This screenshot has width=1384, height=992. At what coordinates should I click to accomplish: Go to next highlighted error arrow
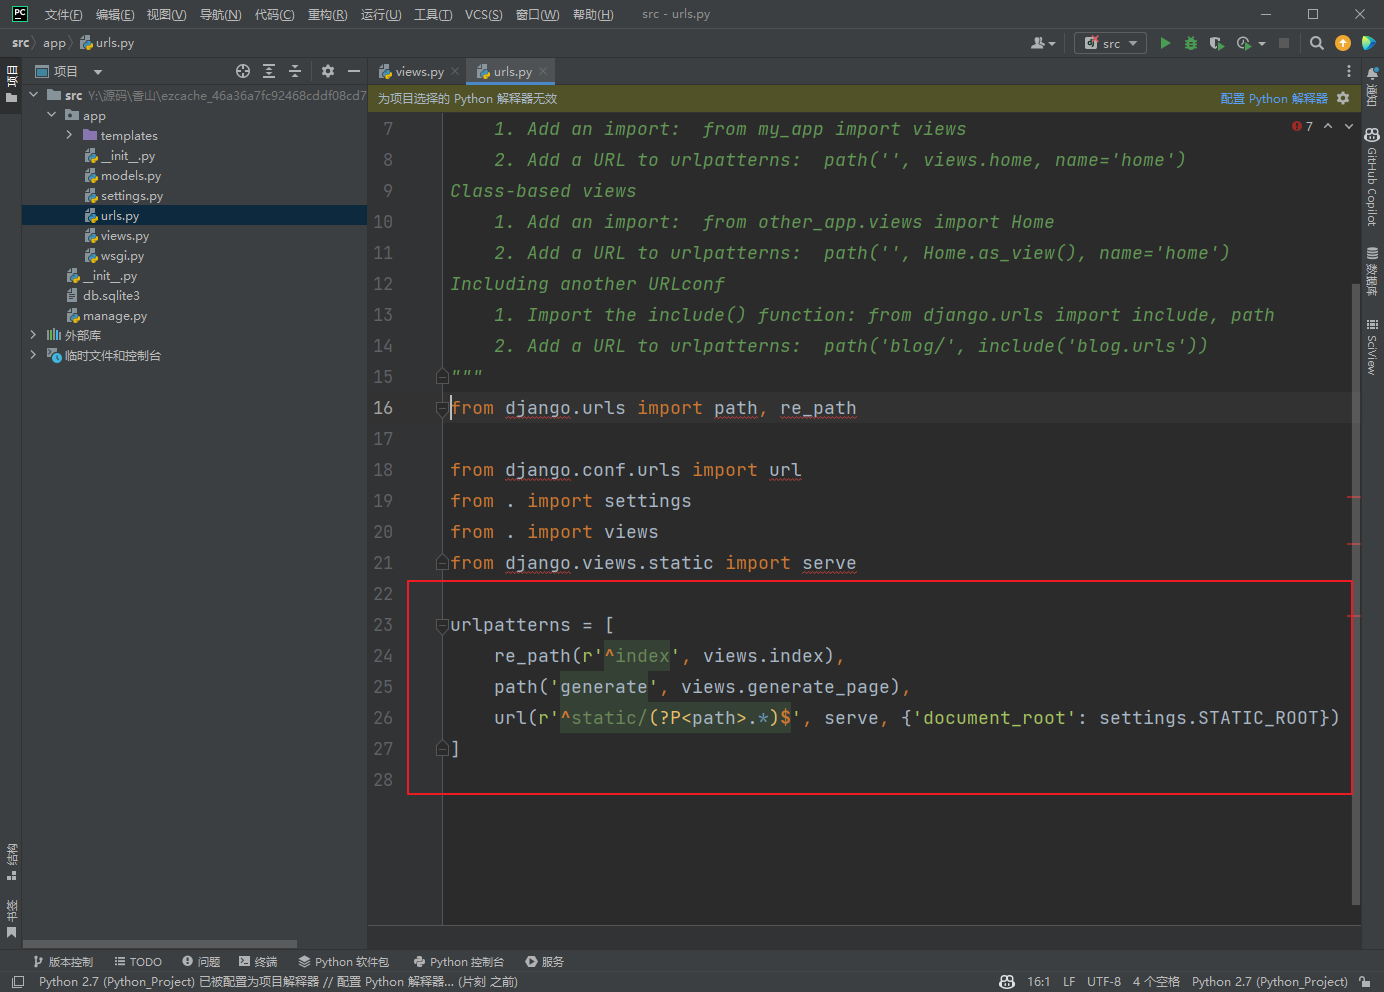[1349, 126]
